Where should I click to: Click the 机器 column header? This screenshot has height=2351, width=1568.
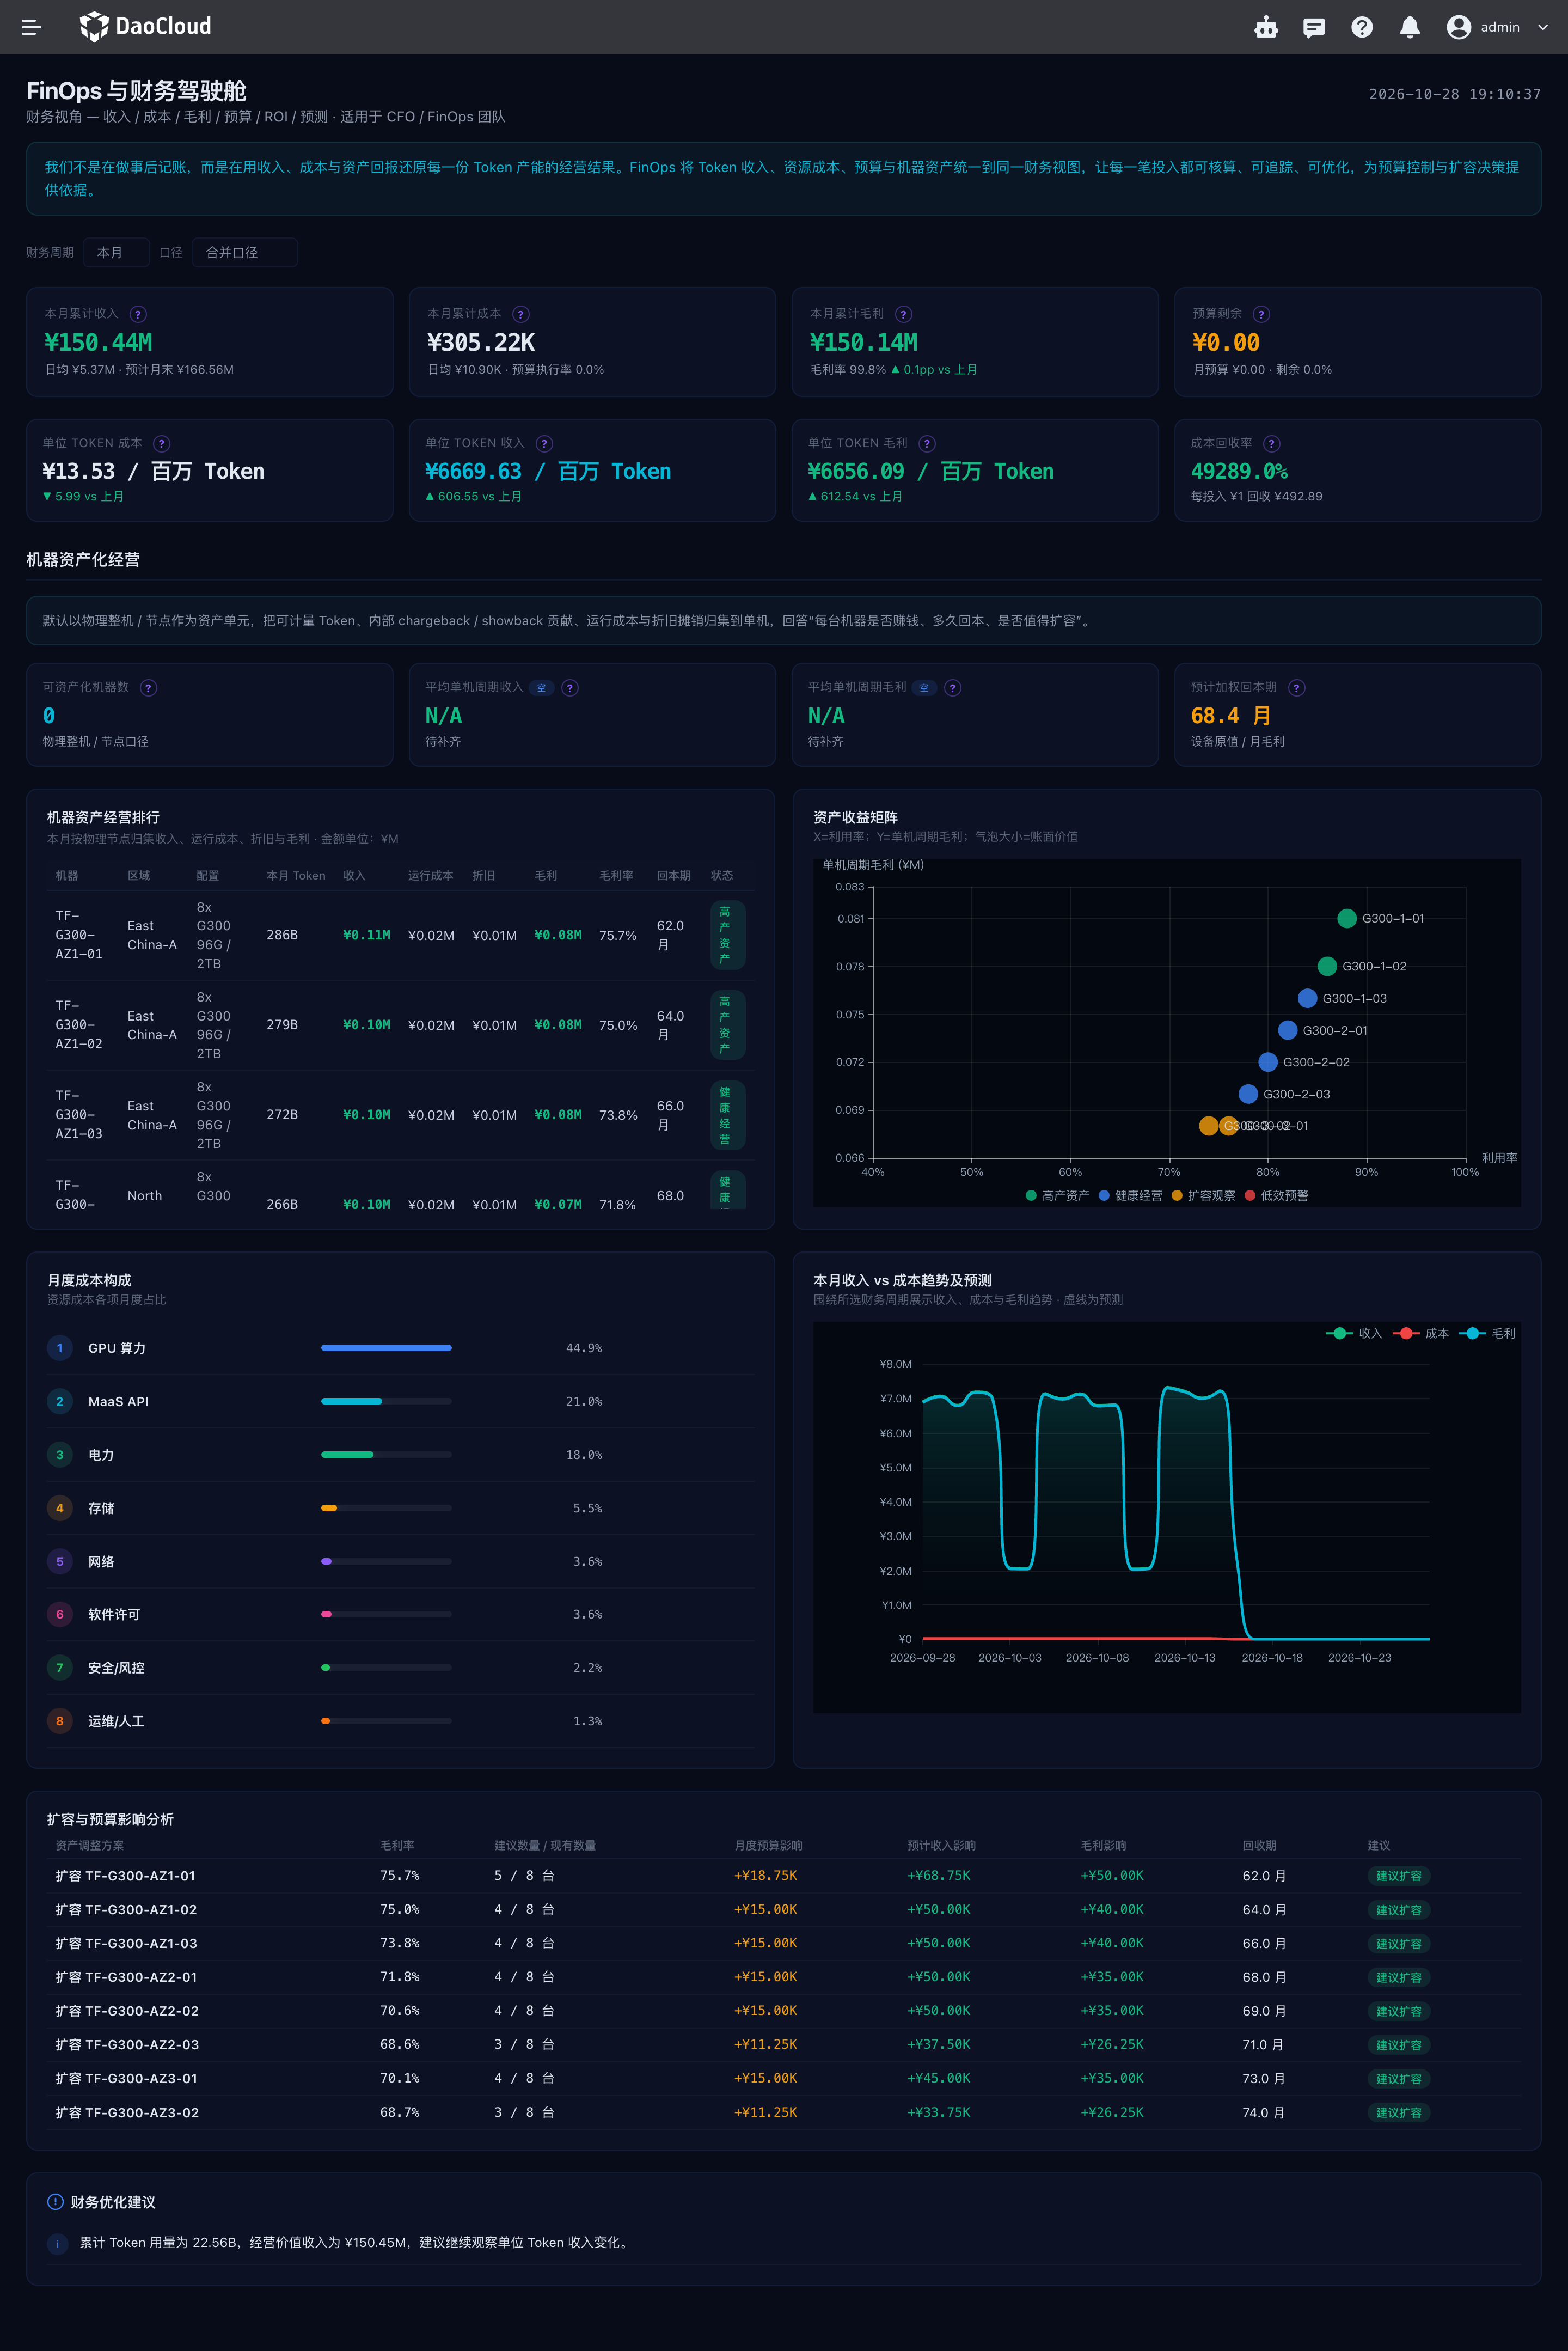point(67,875)
